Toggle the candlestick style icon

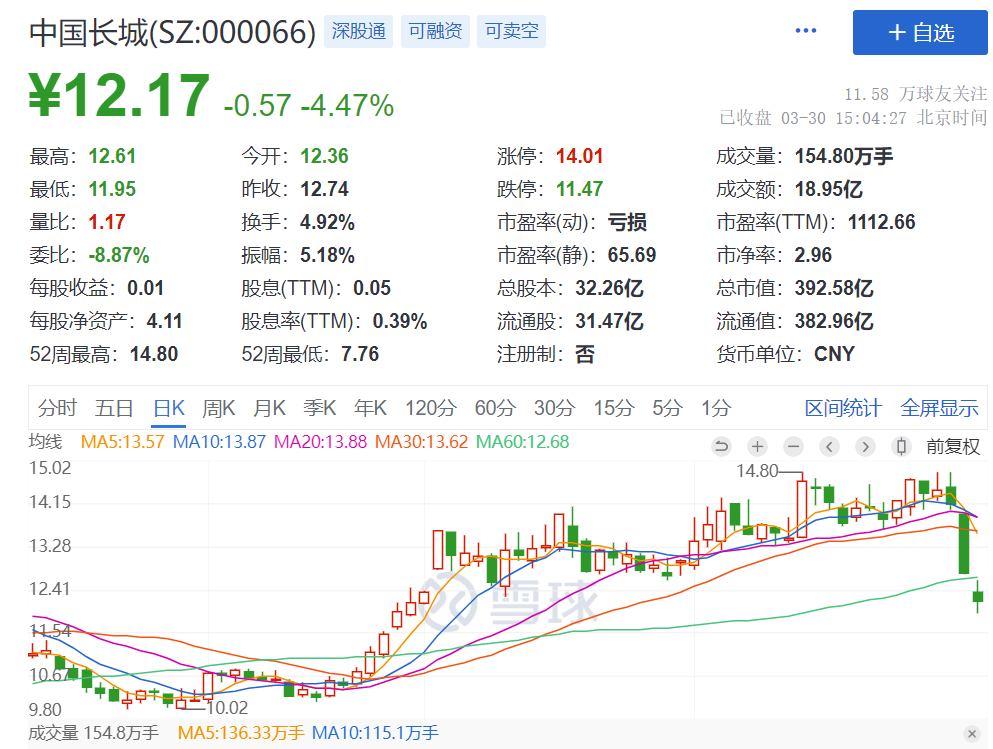[x=901, y=447]
